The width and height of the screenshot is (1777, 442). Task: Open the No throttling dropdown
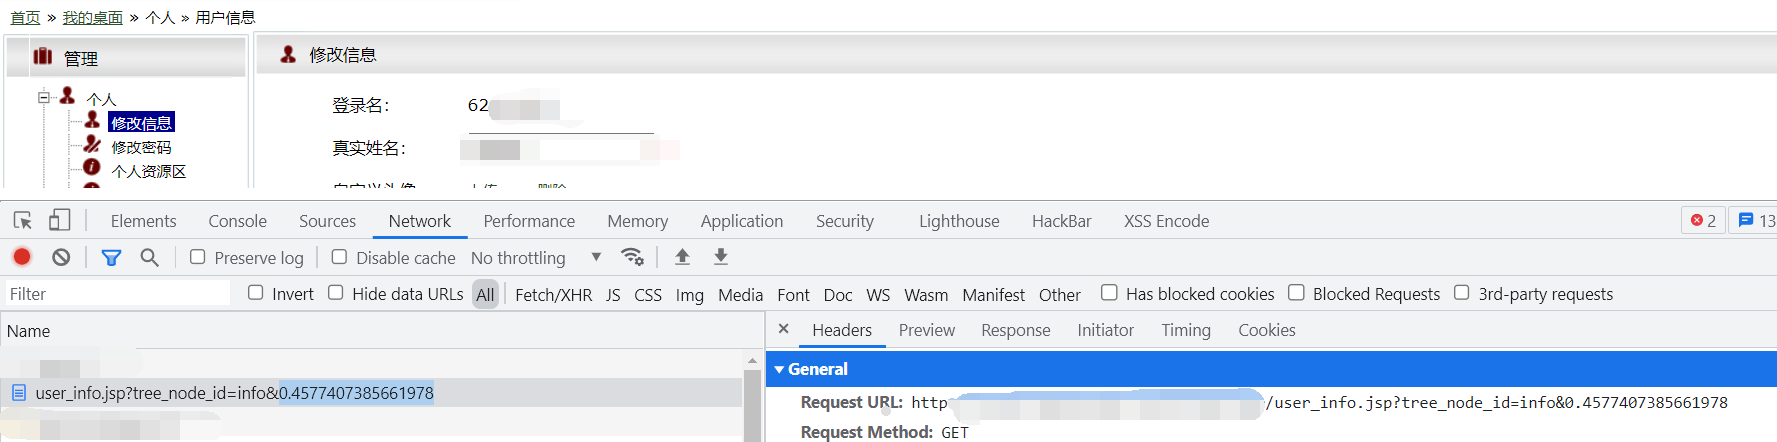point(536,257)
